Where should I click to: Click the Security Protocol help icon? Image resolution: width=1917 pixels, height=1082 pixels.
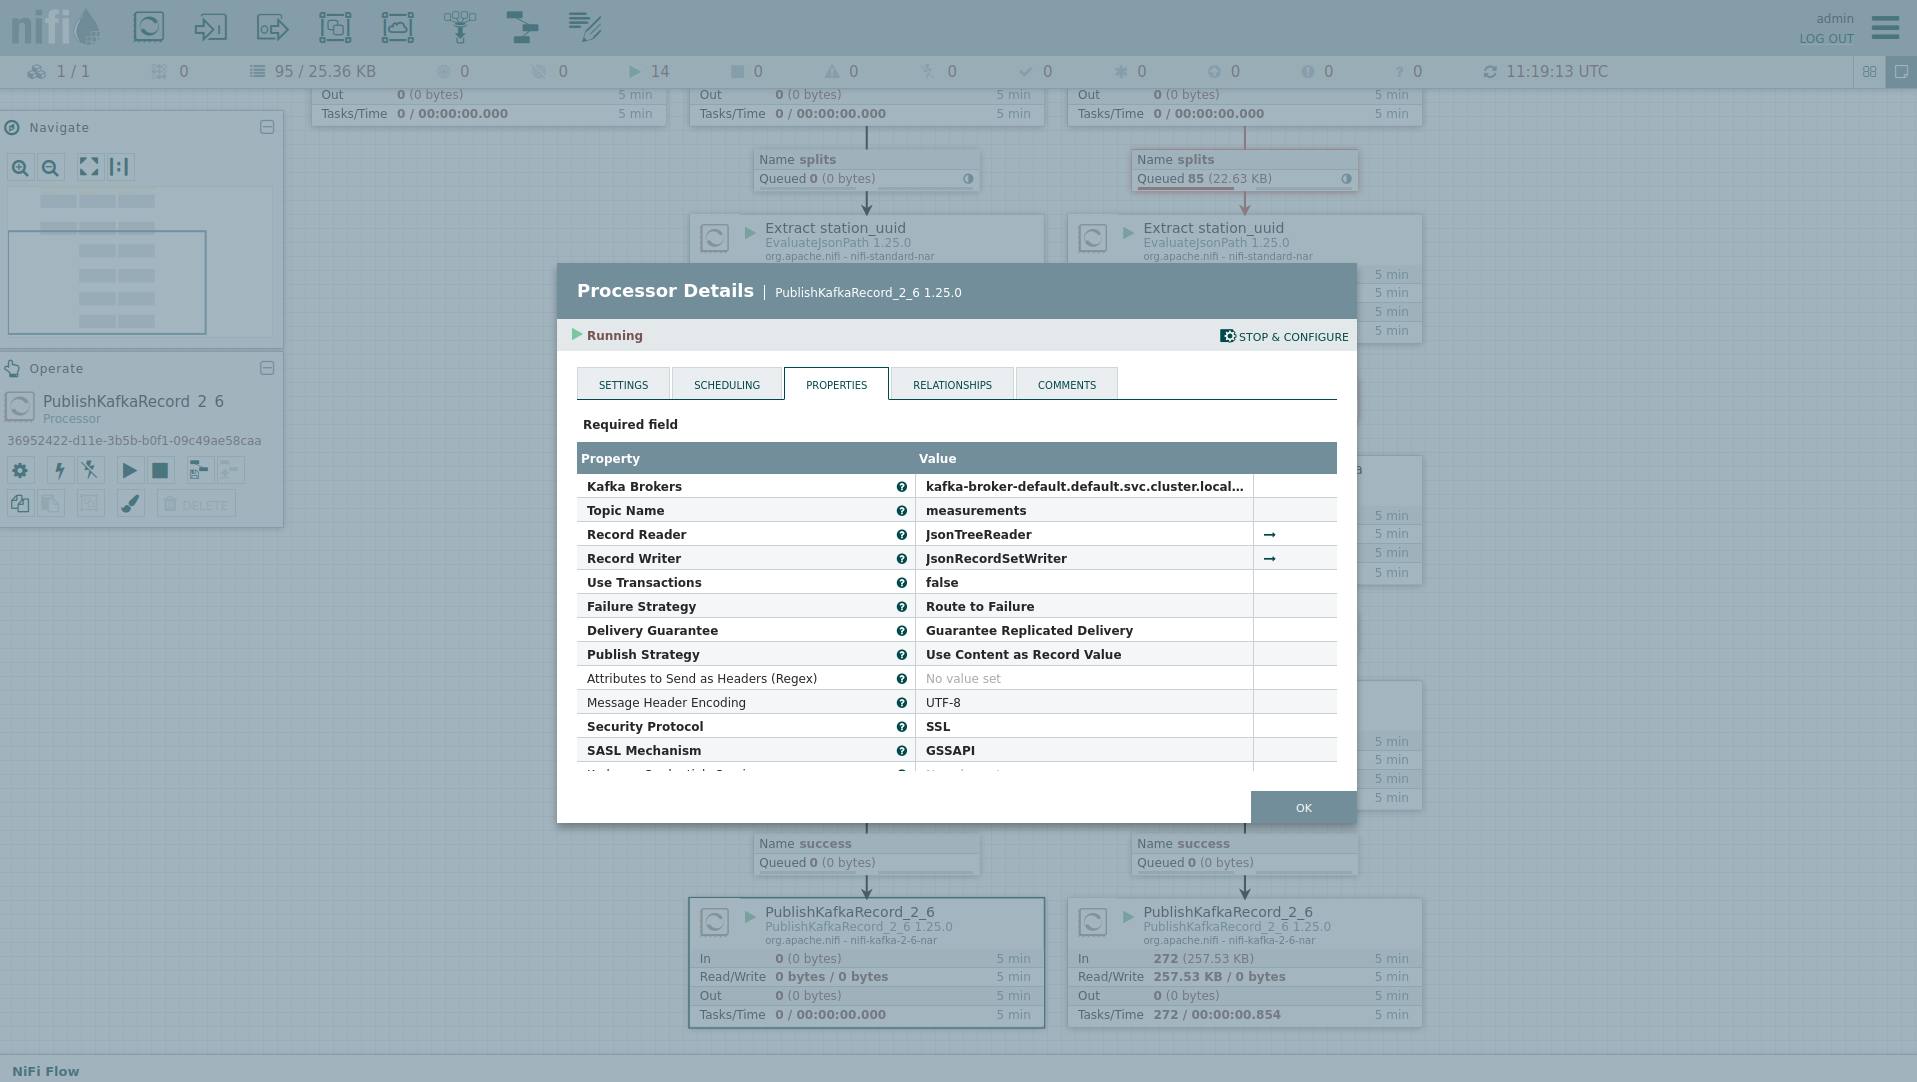901,727
